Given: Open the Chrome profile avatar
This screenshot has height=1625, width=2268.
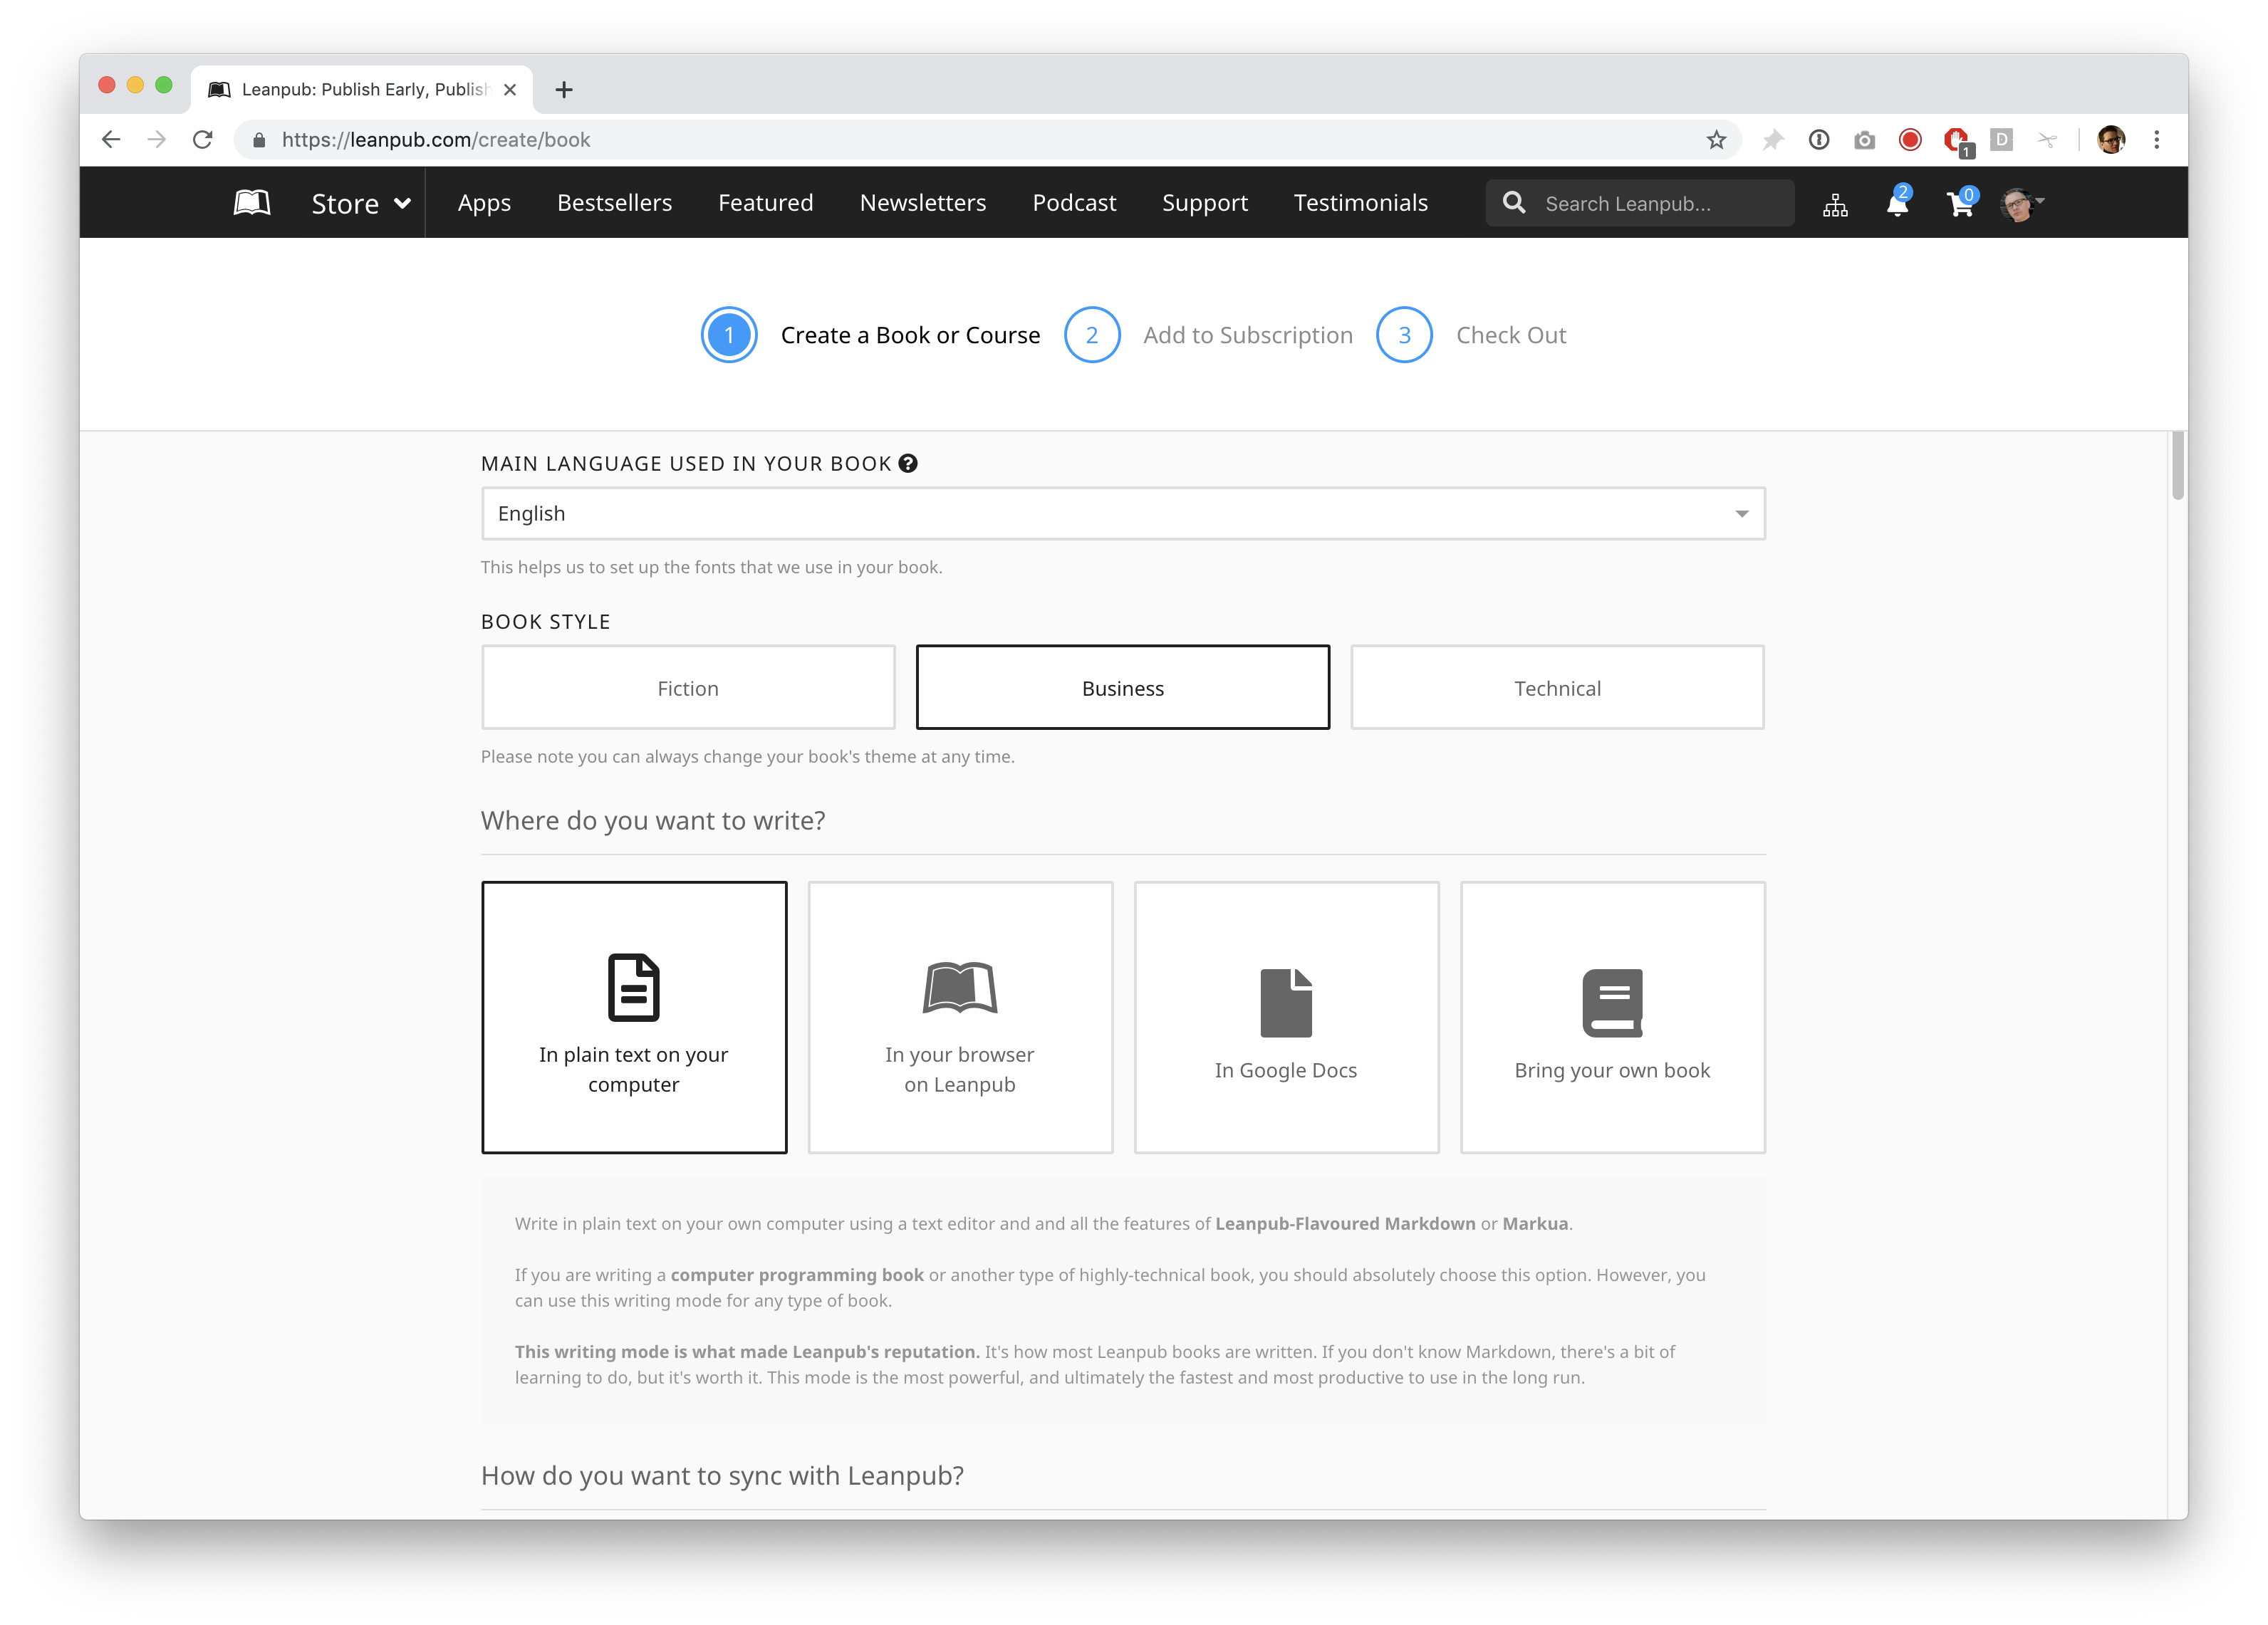Looking at the screenshot, I should (2111, 140).
